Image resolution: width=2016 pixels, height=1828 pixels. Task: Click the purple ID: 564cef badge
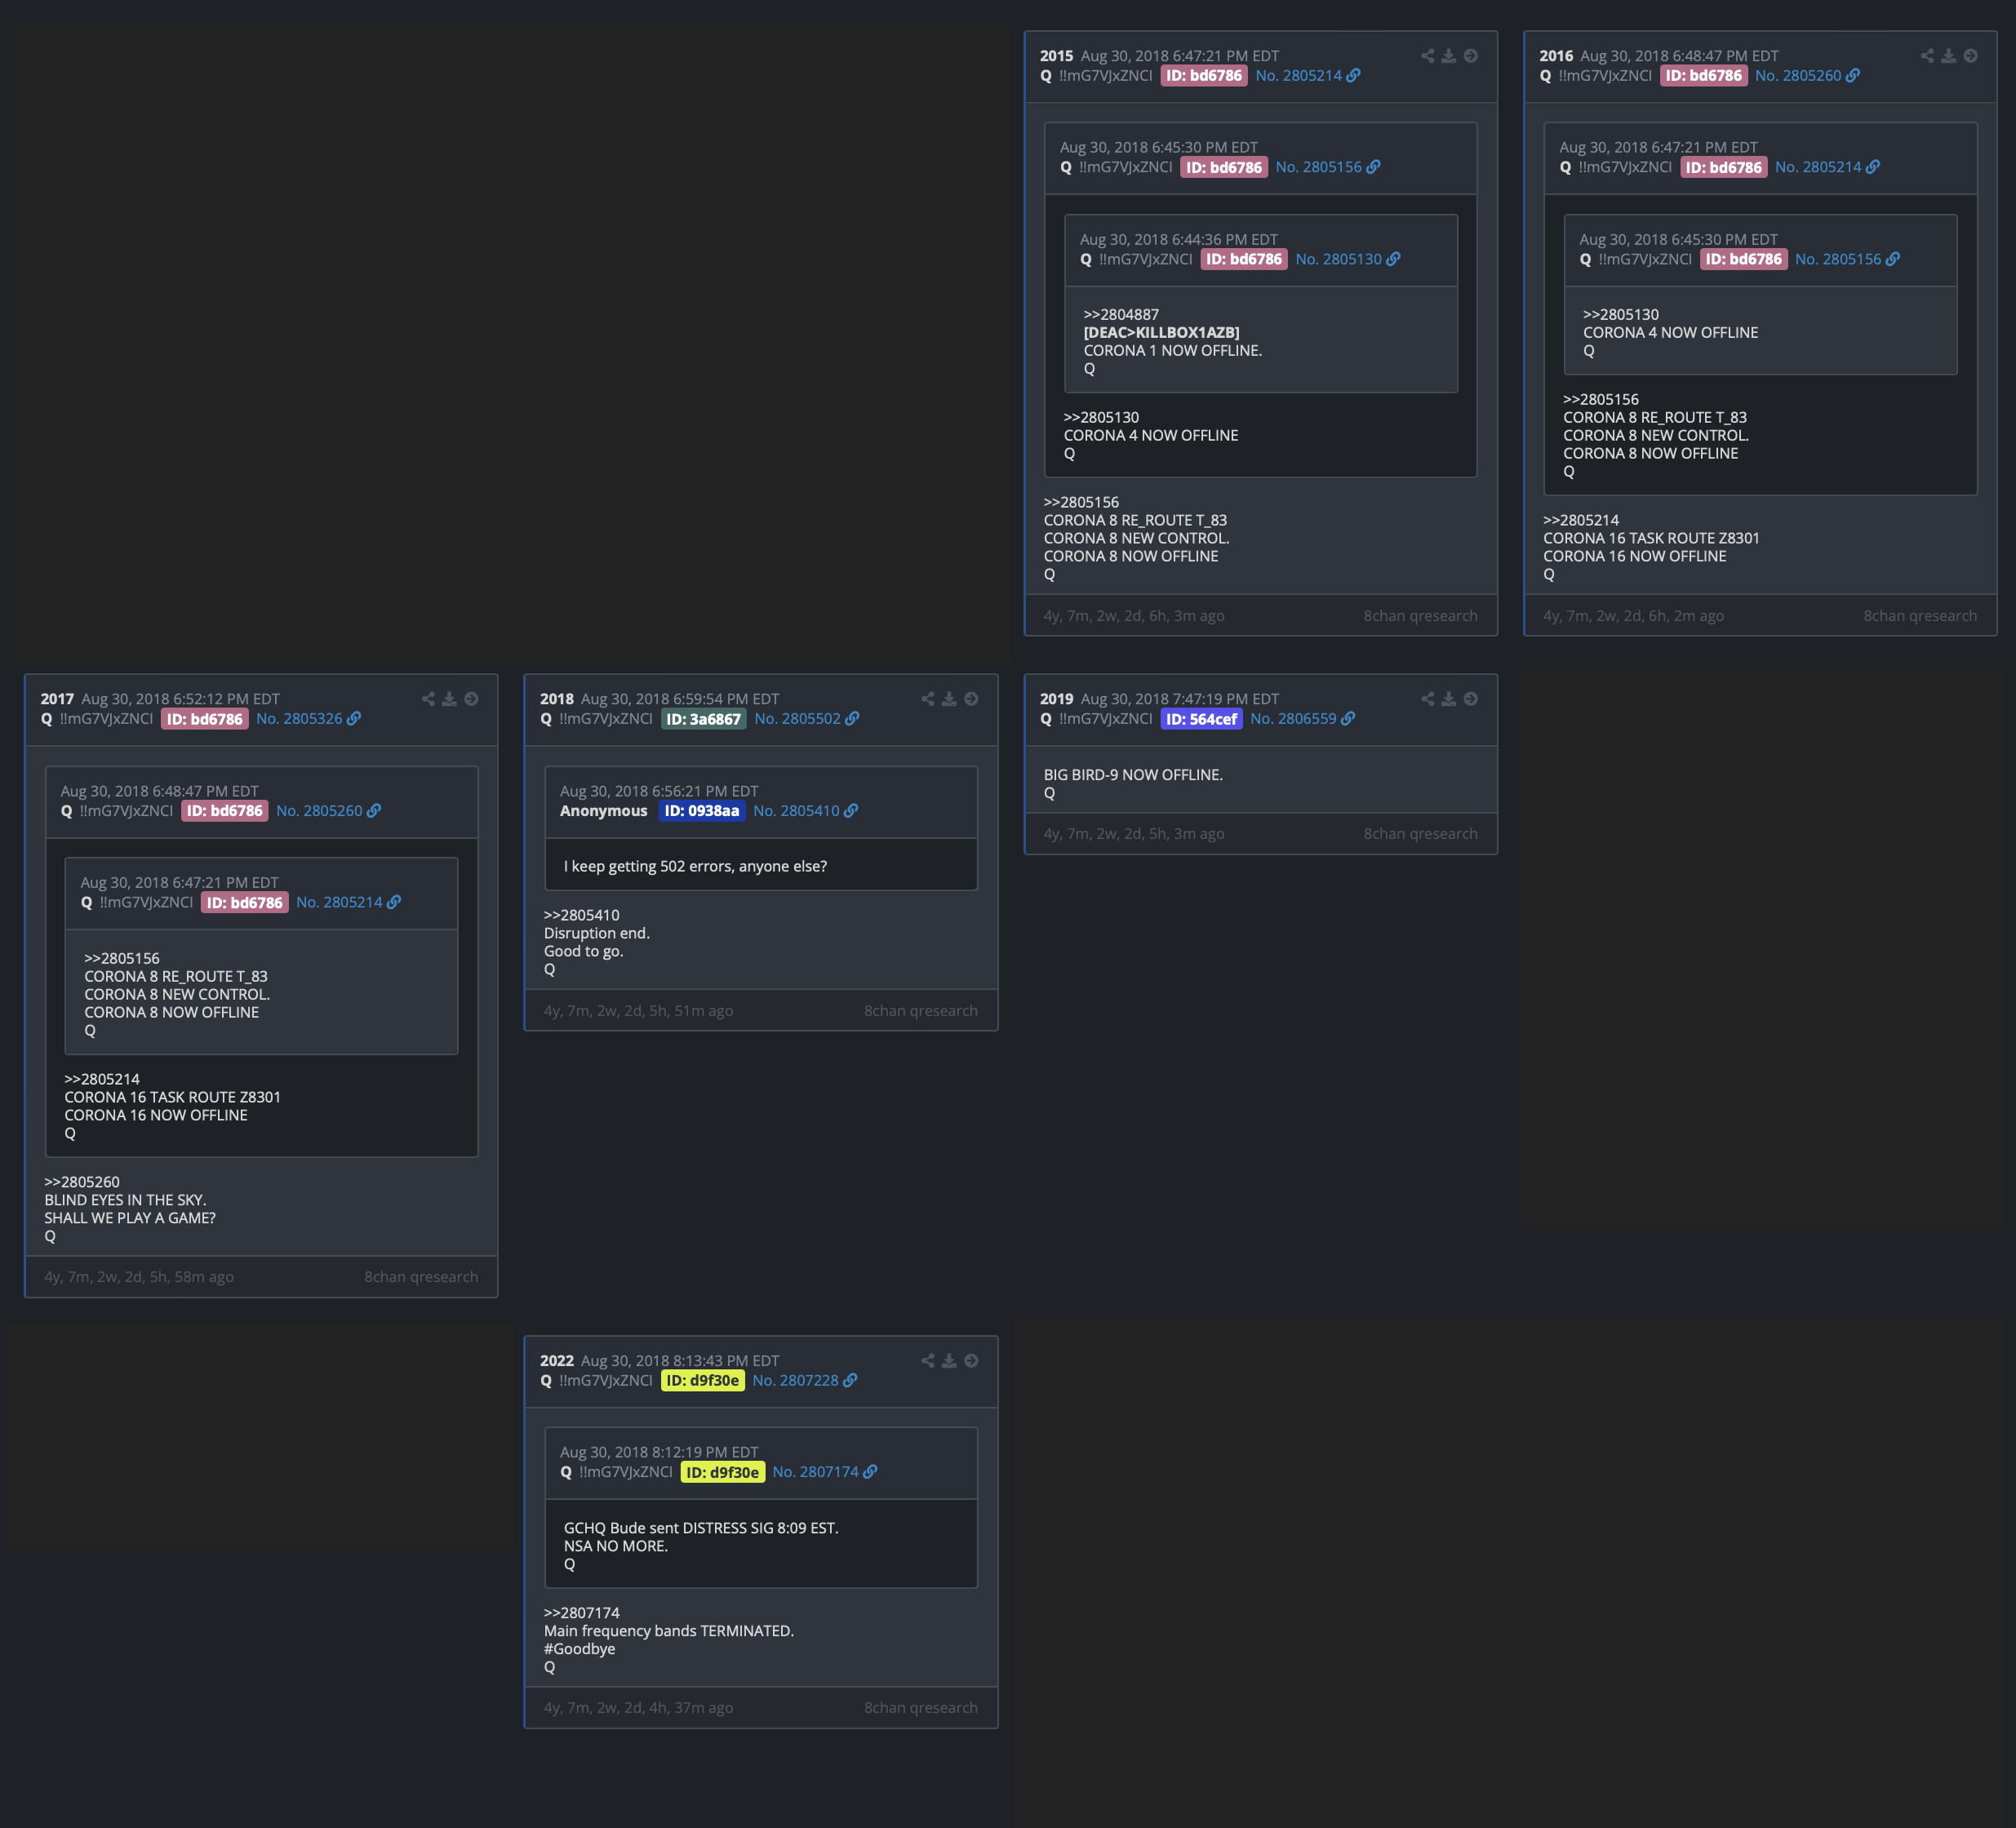coord(1201,719)
